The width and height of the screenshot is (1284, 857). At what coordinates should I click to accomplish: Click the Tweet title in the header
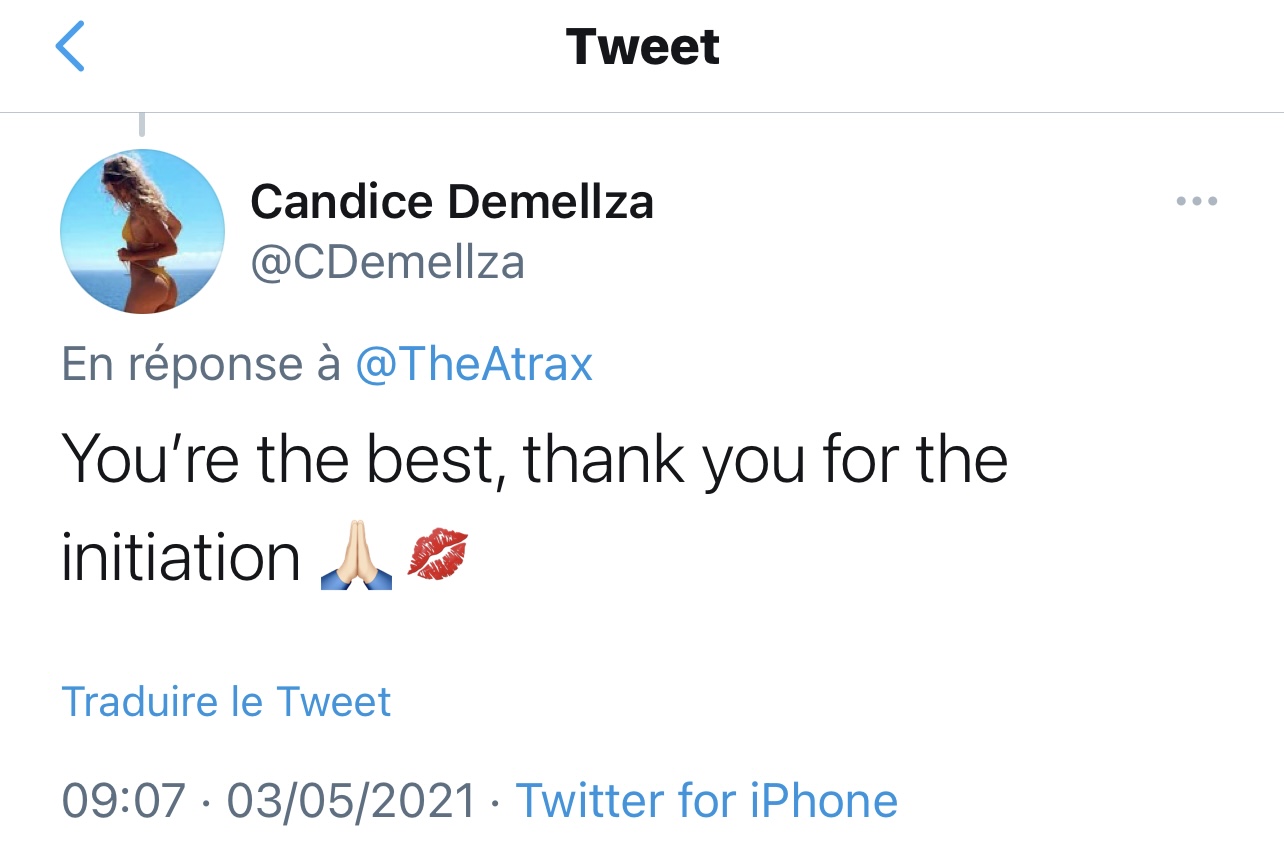[x=642, y=48]
